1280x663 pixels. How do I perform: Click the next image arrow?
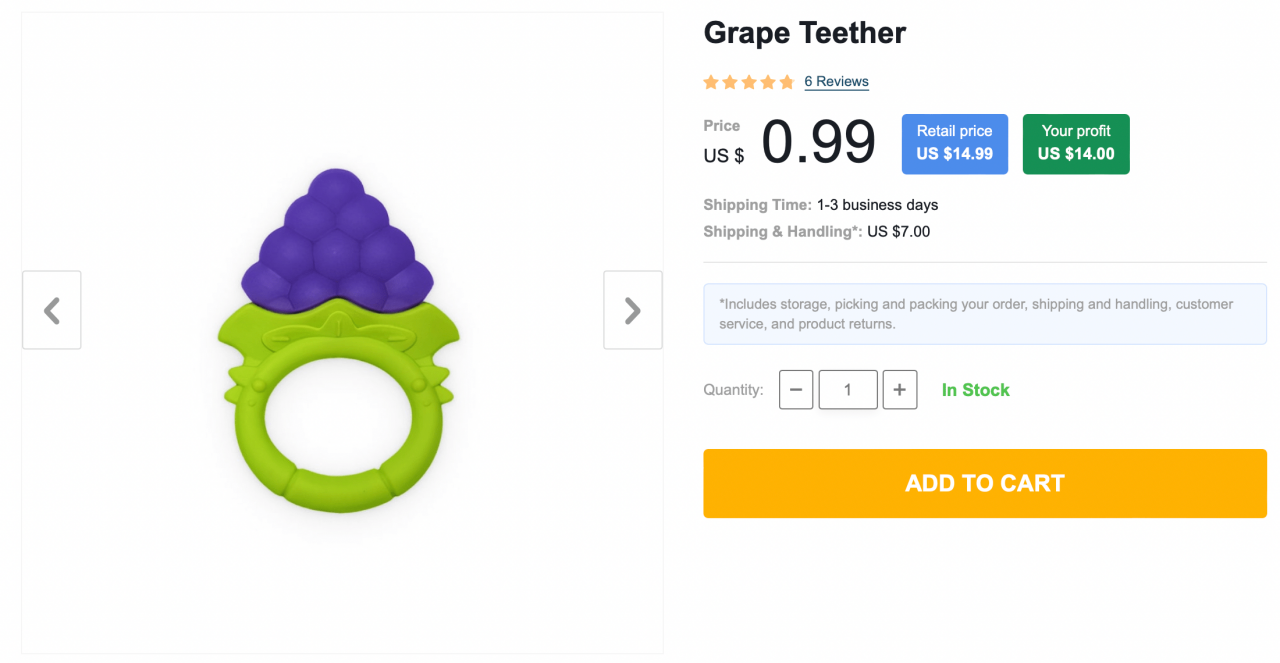632,310
